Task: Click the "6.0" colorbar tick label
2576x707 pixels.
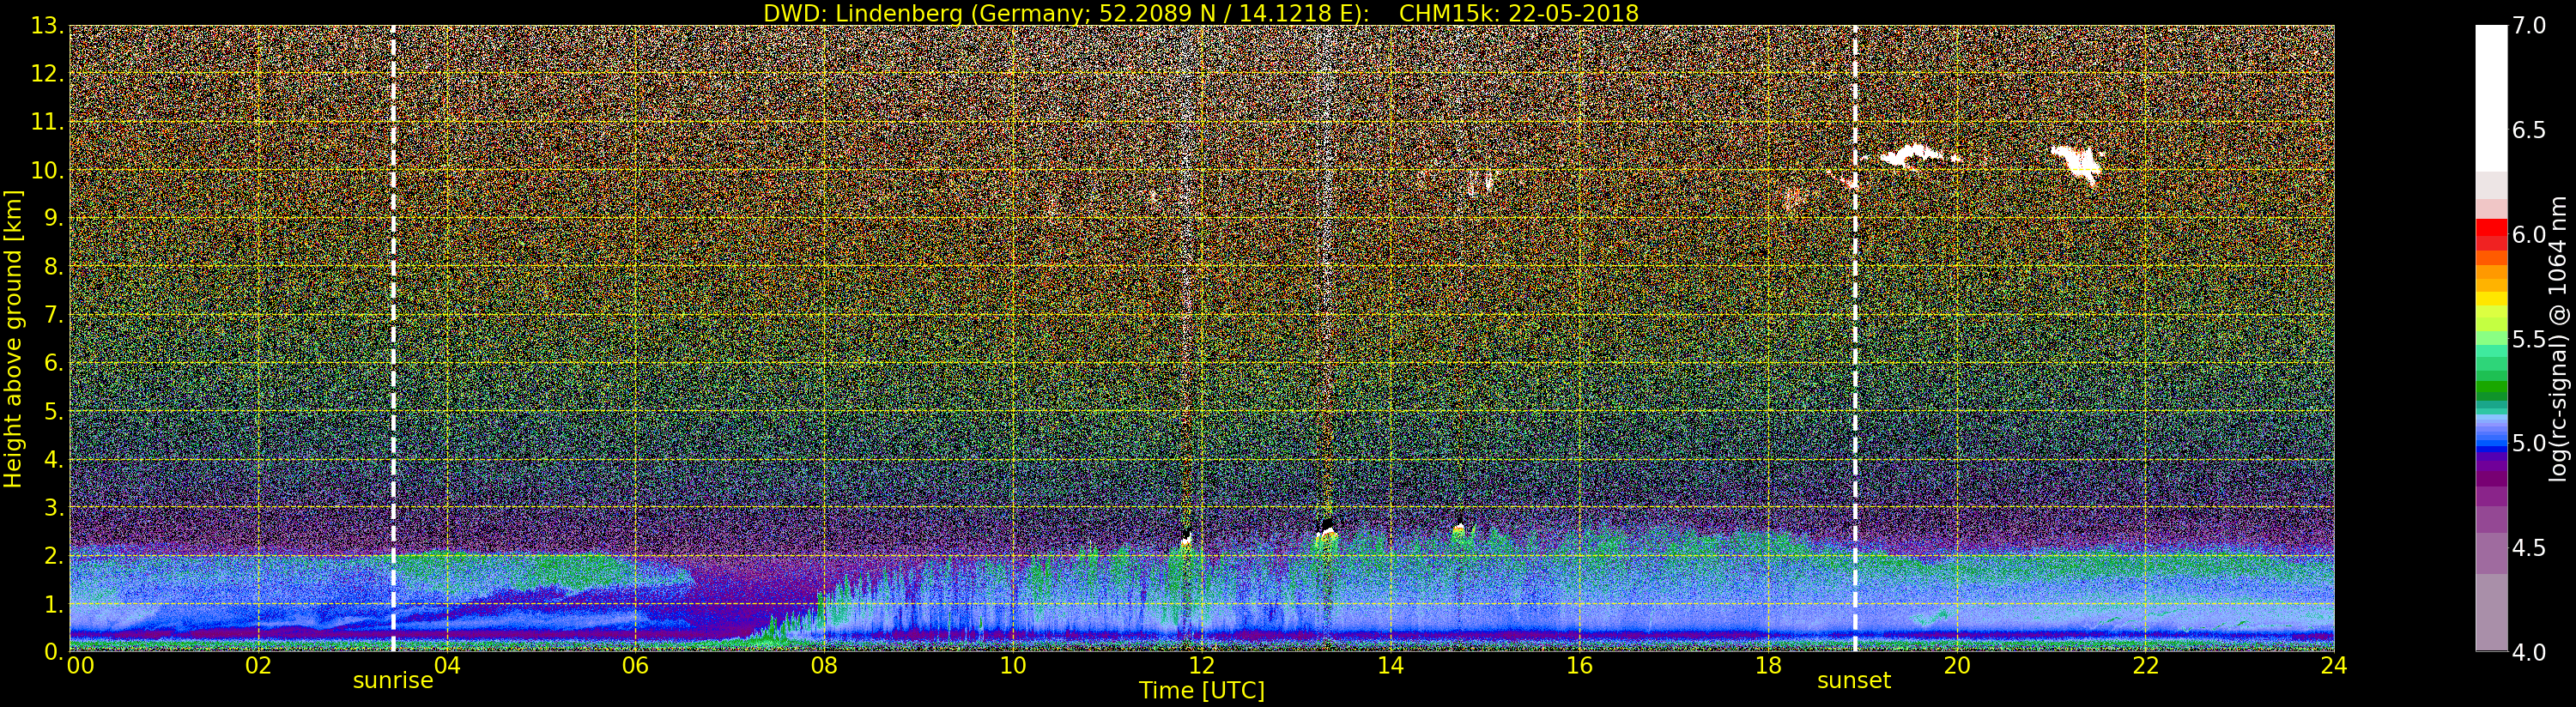Action: 2529,235
